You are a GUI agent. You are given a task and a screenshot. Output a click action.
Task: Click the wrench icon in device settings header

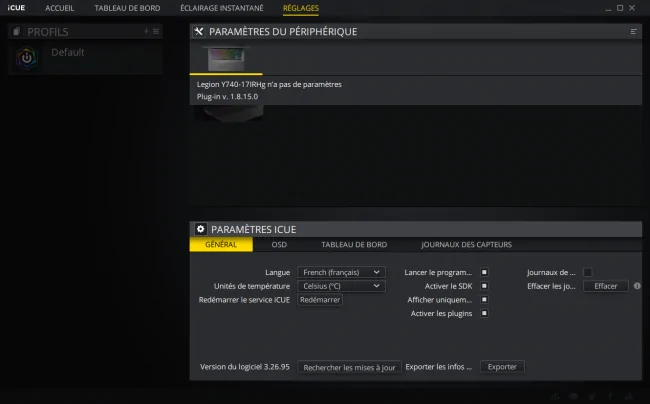click(199, 31)
